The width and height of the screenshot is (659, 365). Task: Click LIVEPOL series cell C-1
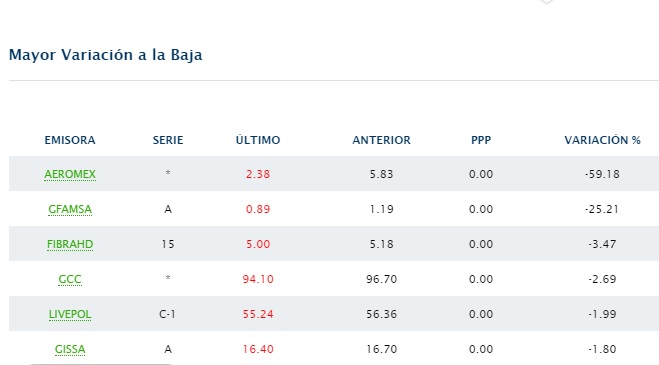(x=167, y=314)
